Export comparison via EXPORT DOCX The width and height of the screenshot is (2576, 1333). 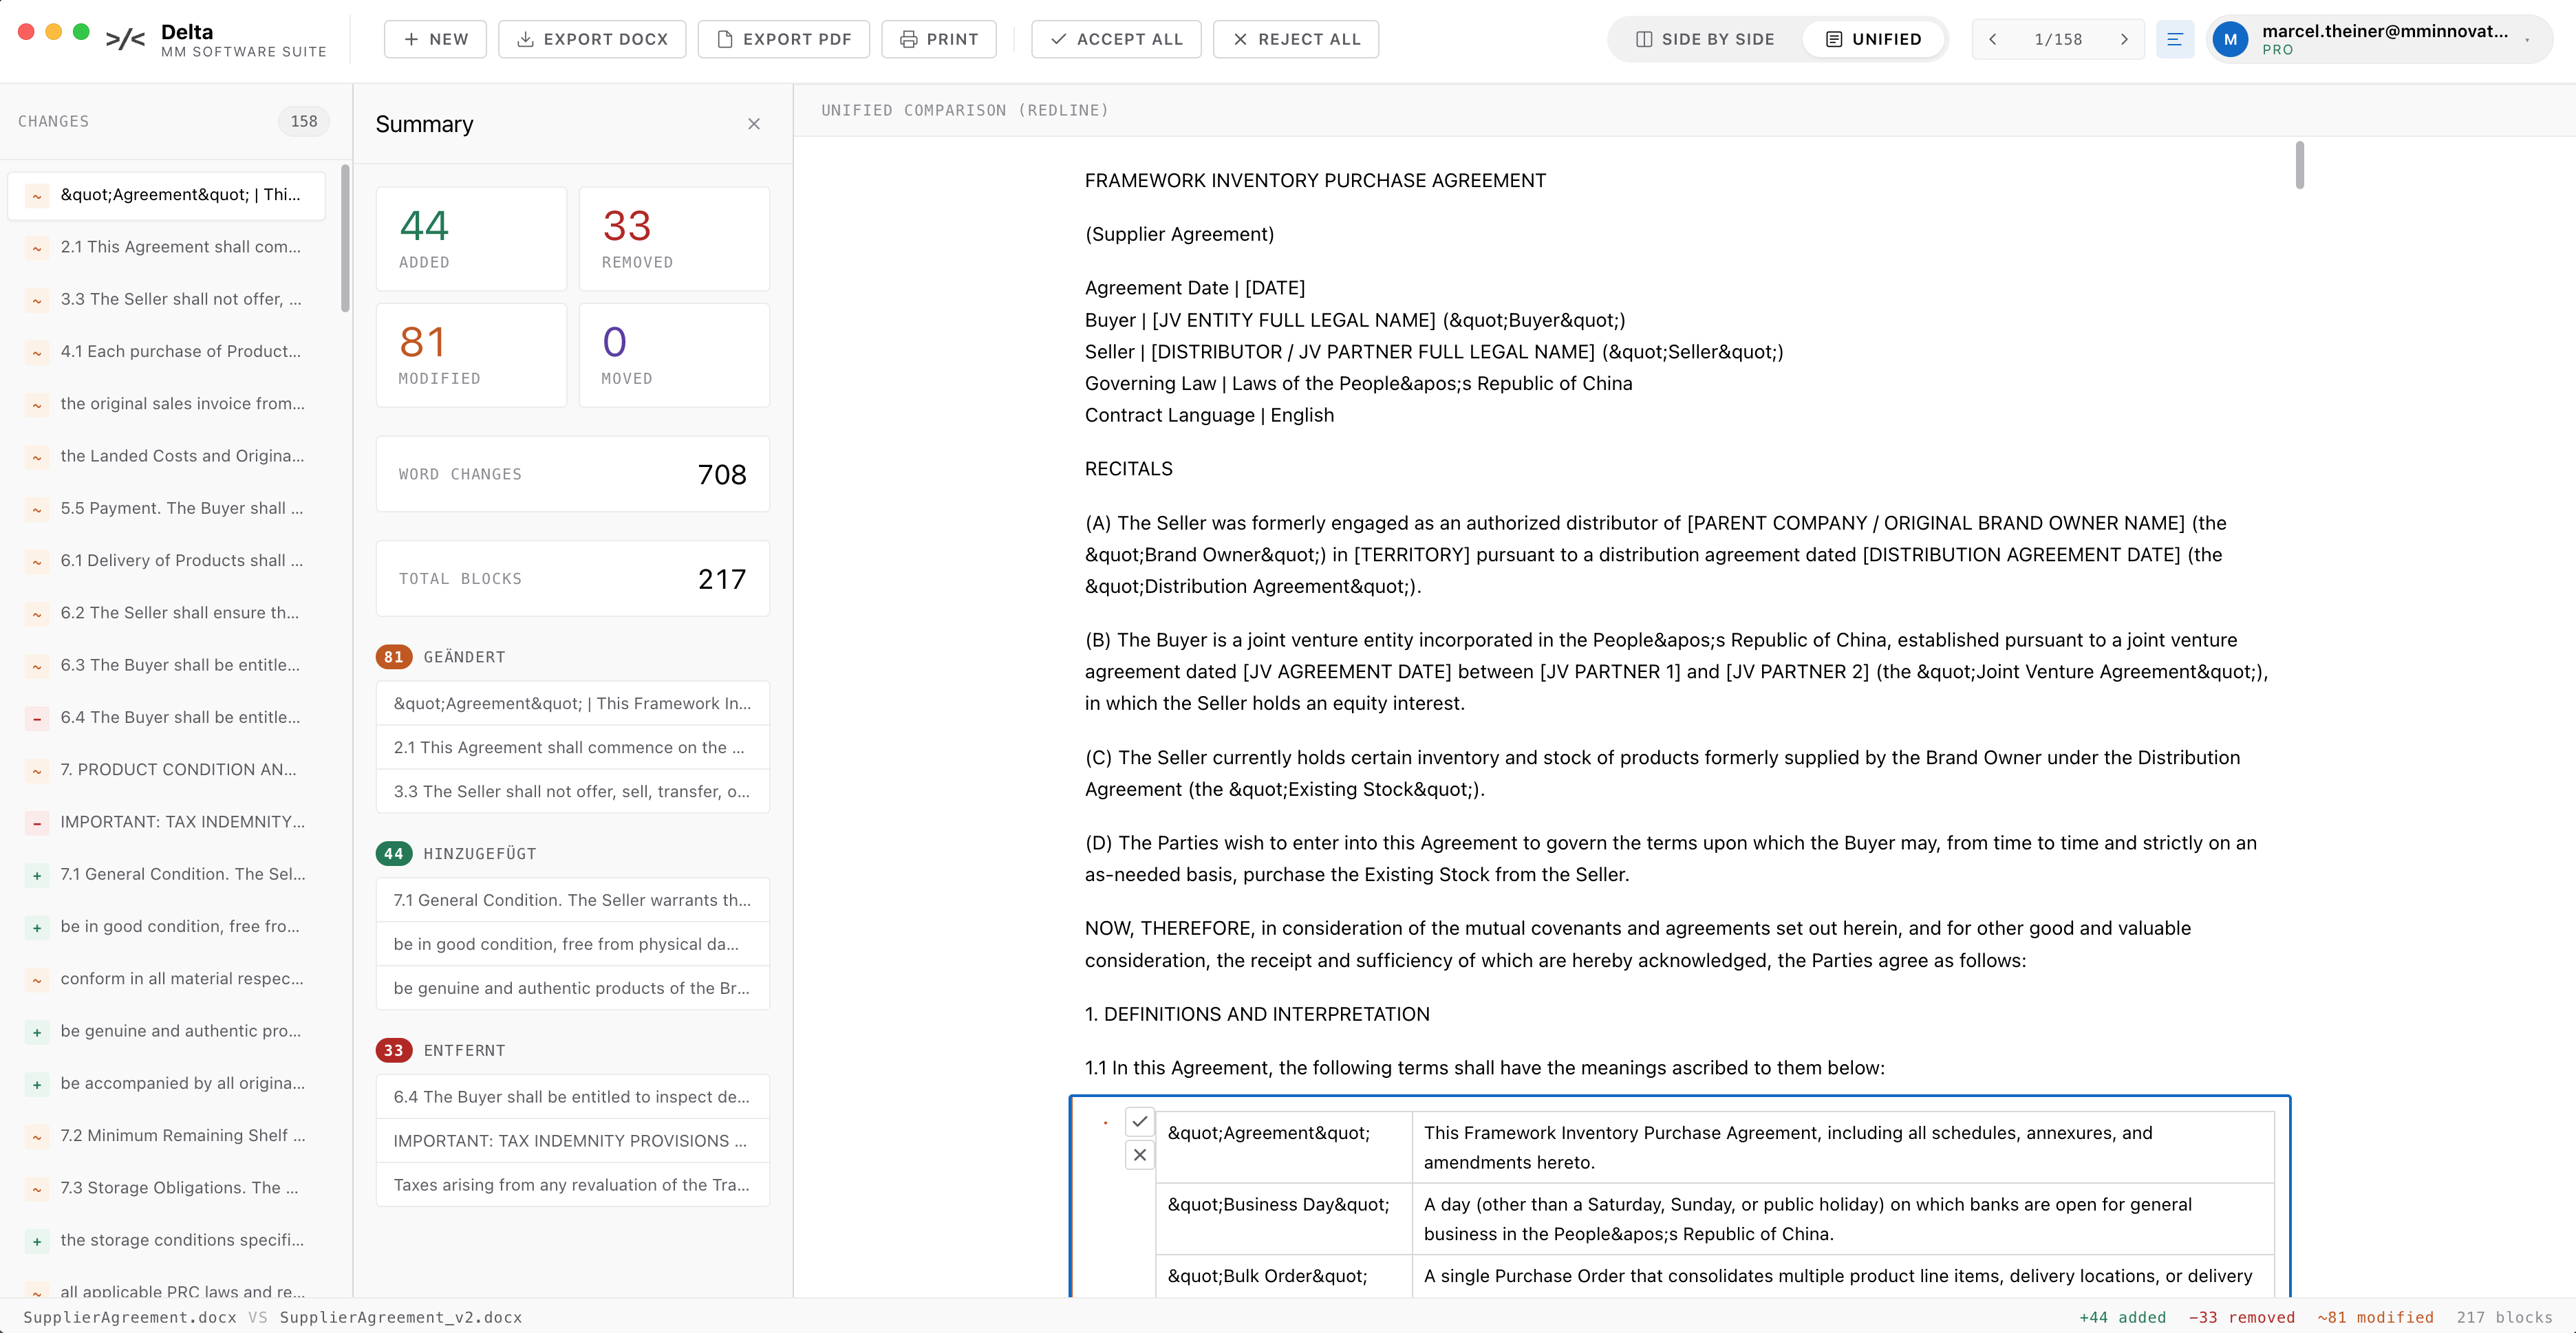(x=592, y=39)
